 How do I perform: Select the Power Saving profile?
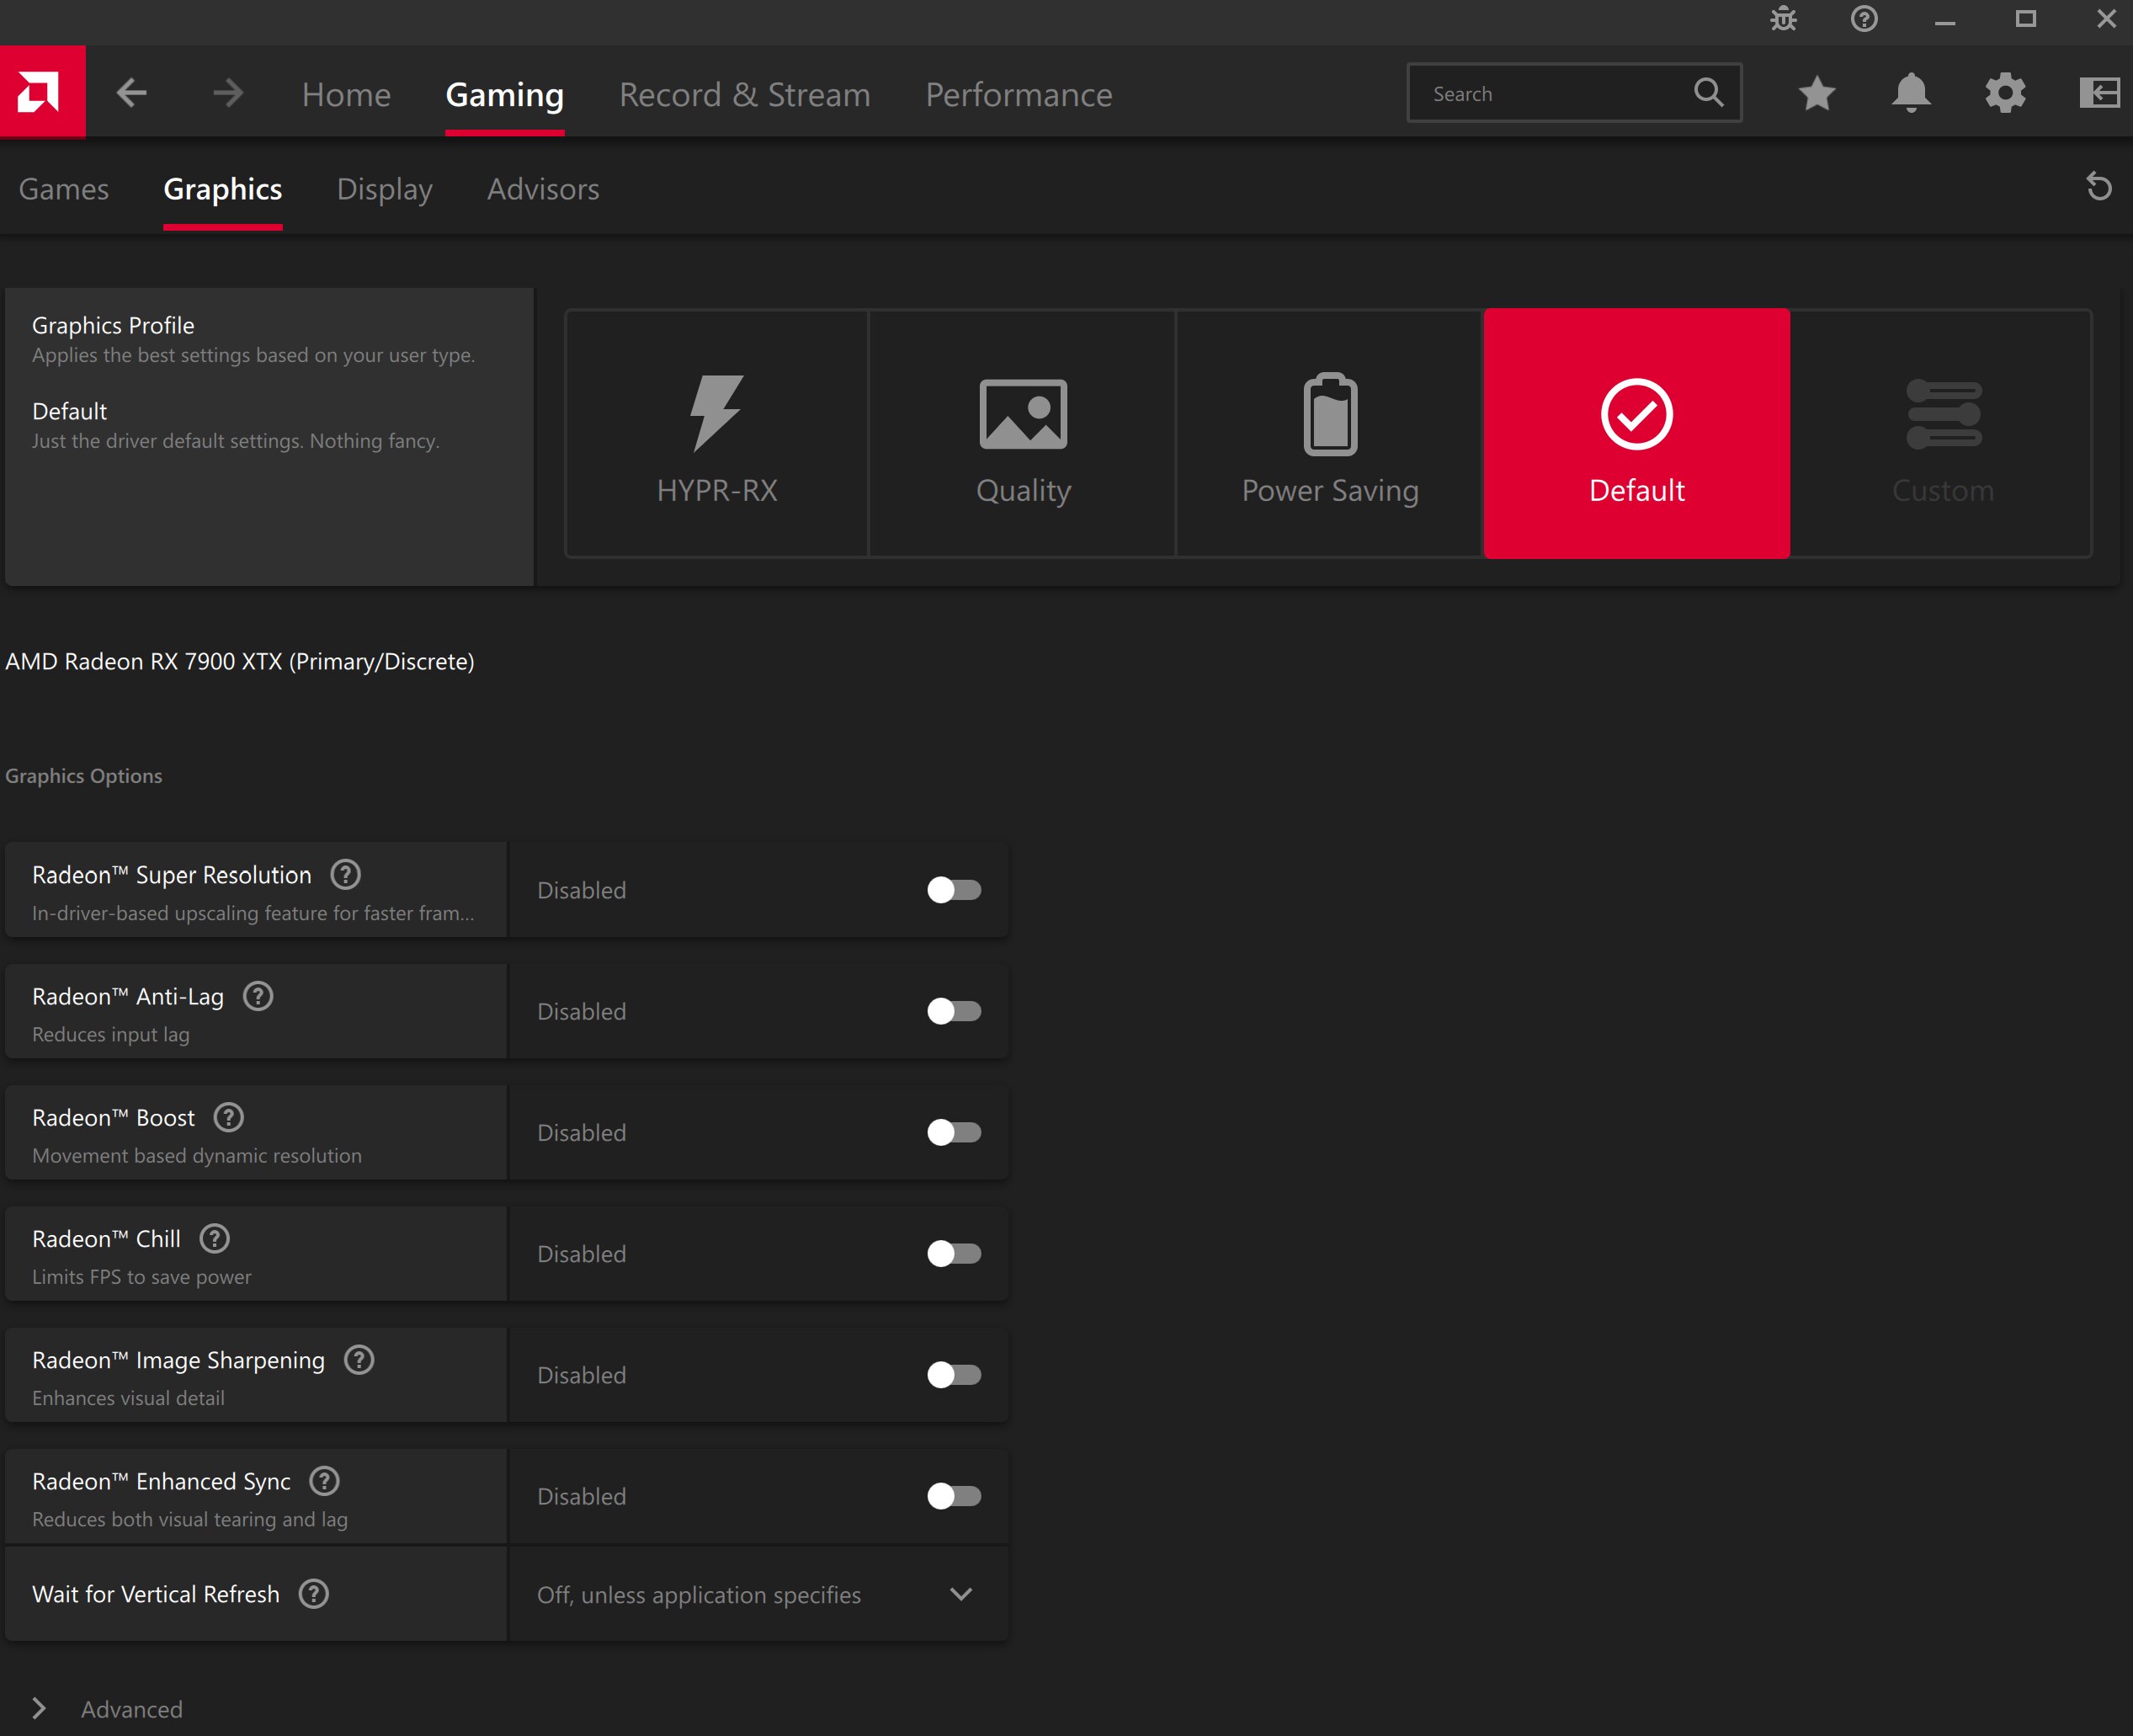point(1330,433)
